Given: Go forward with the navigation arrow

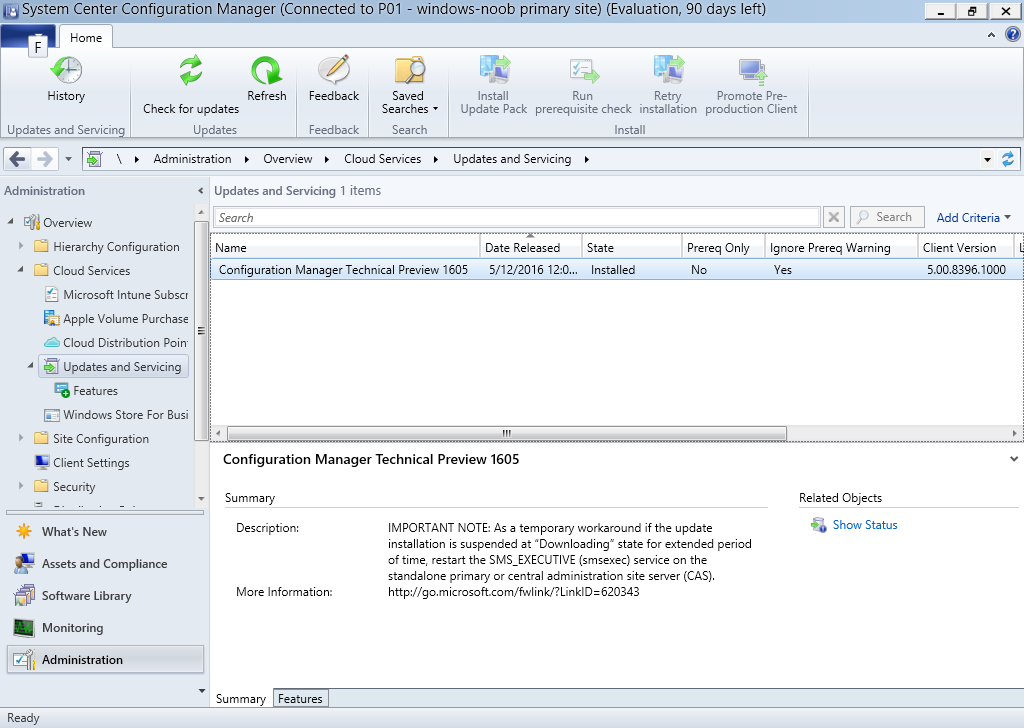Looking at the screenshot, I should coord(44,159).
